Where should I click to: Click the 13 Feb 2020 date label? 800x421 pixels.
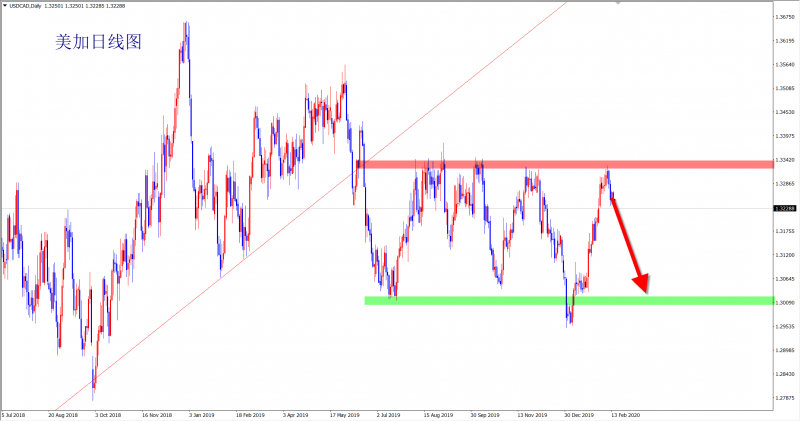pyautogui.click(x=627, y=413)
